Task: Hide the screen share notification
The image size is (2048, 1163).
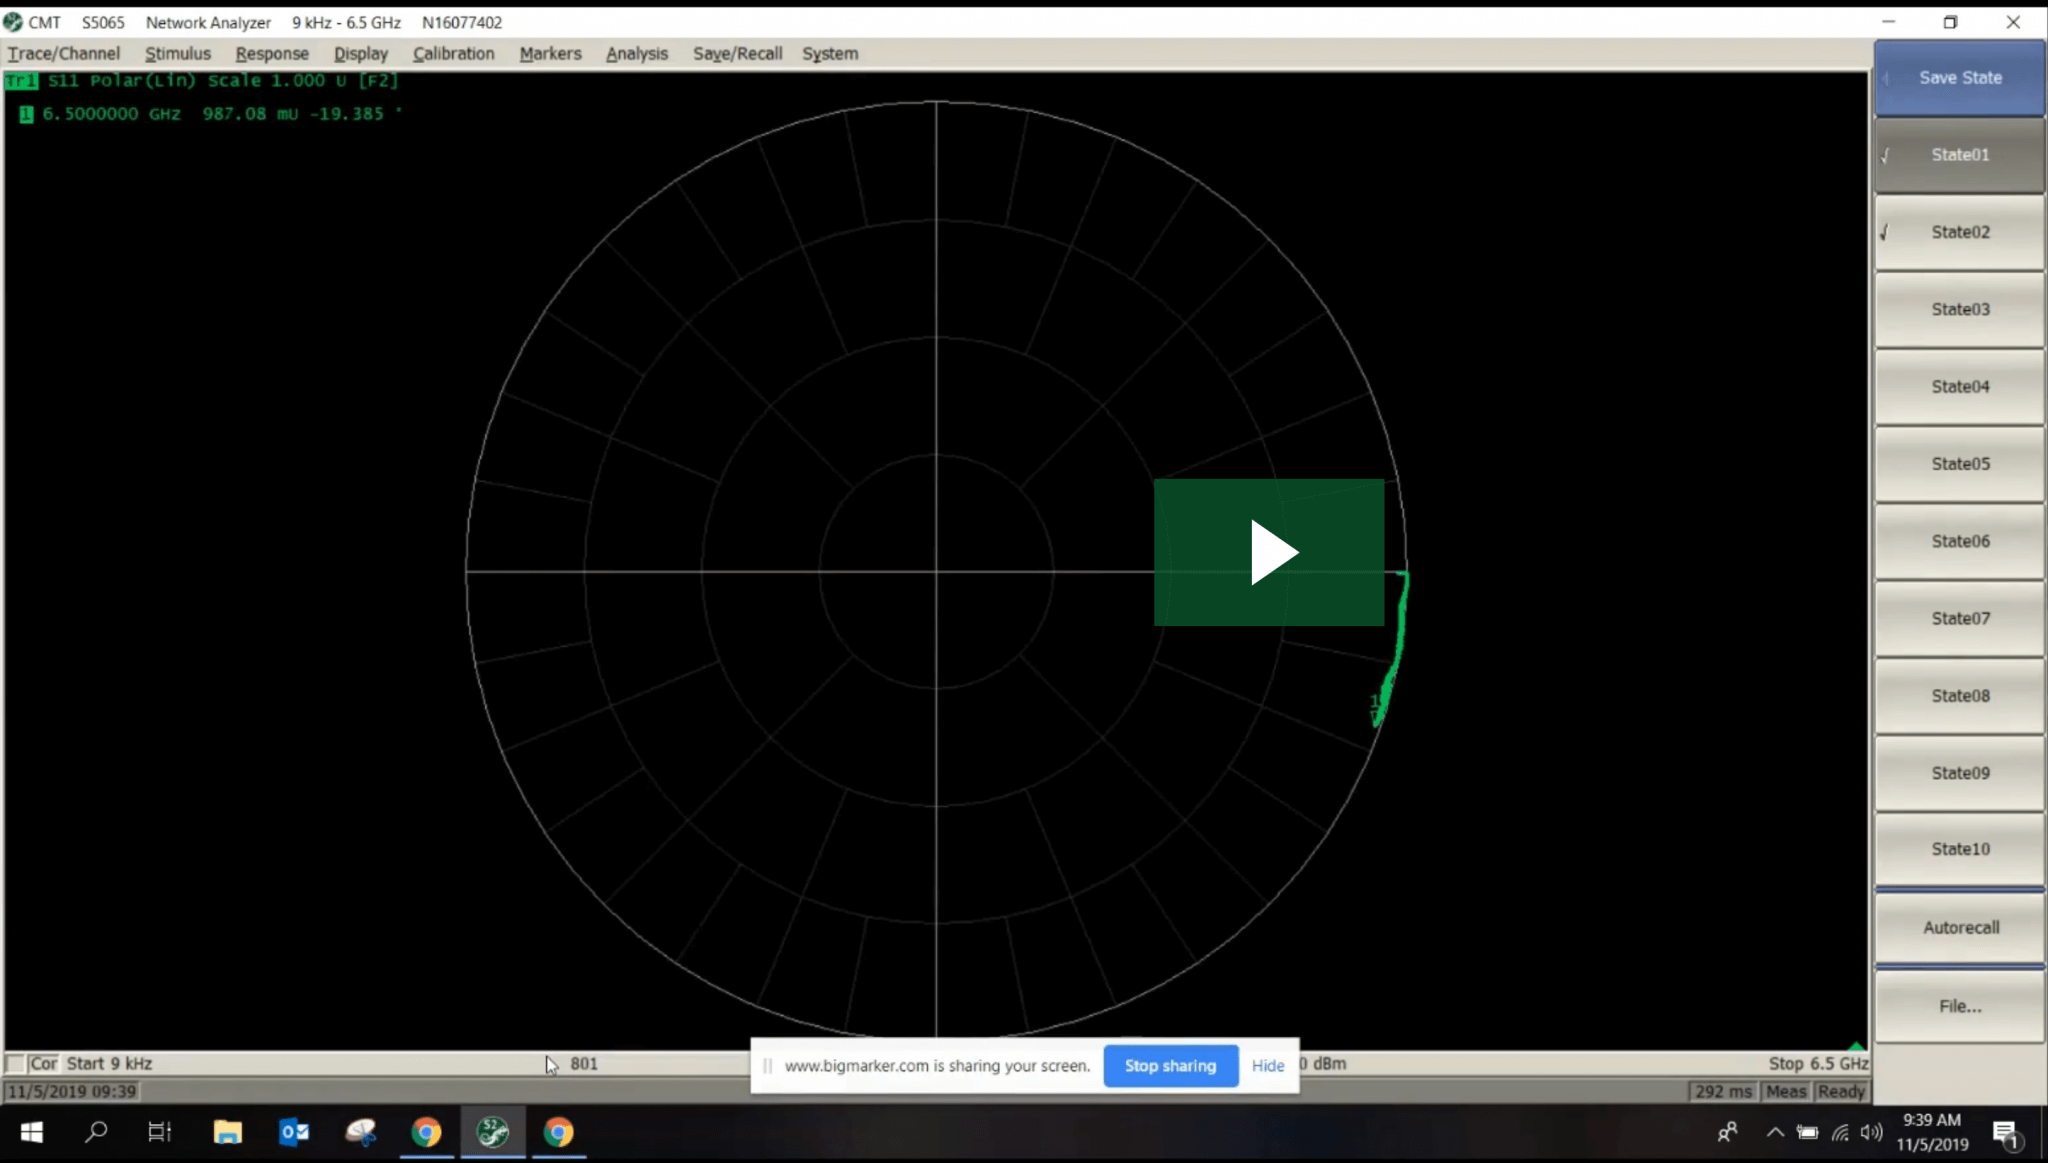Action: 1267,1065
